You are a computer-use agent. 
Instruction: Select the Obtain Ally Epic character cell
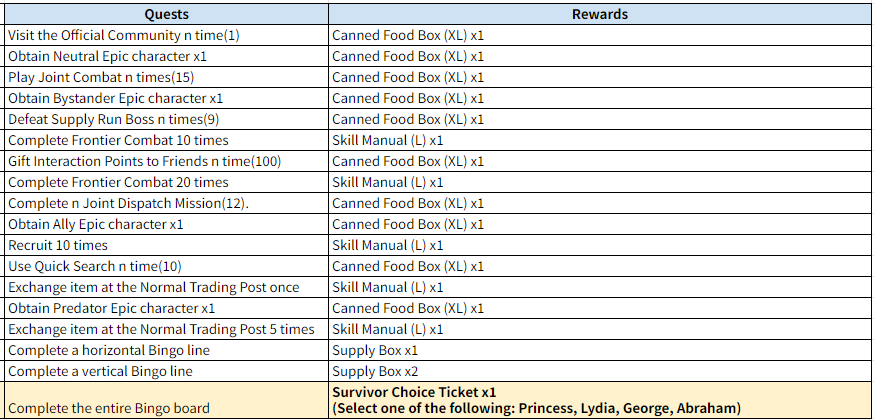tap(96, 224)
